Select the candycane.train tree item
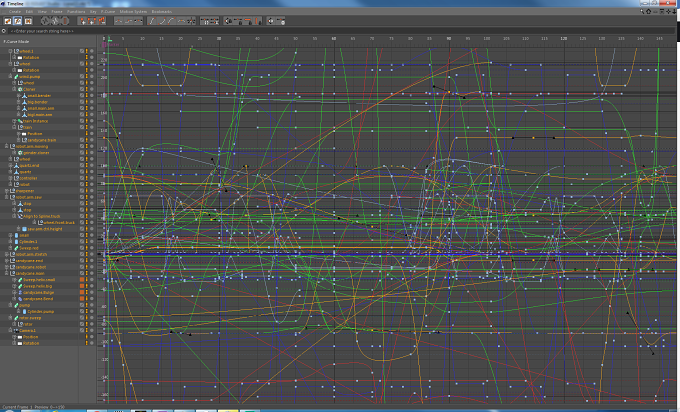Screen dimensions: 680x412 42,140
